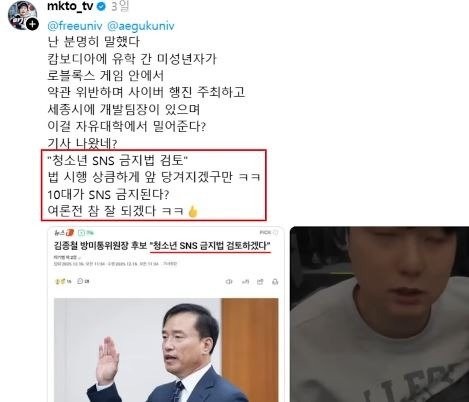Click the article print icon

[x=275, y=282]
